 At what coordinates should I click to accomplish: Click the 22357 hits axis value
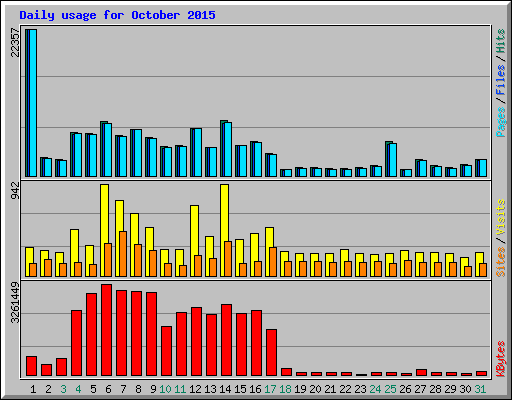point(15,43)
